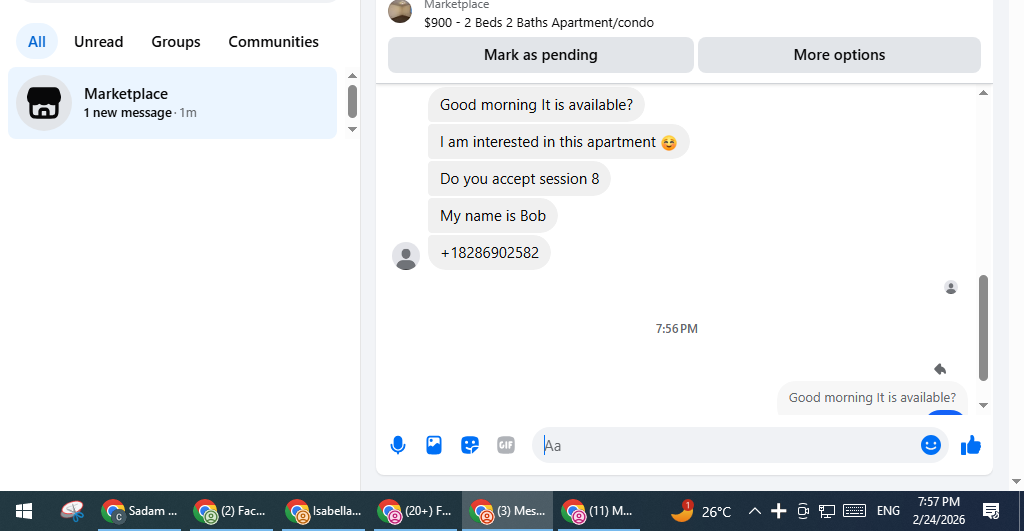Open the emoji picker in message box
1024x531 pixels.
931,445
